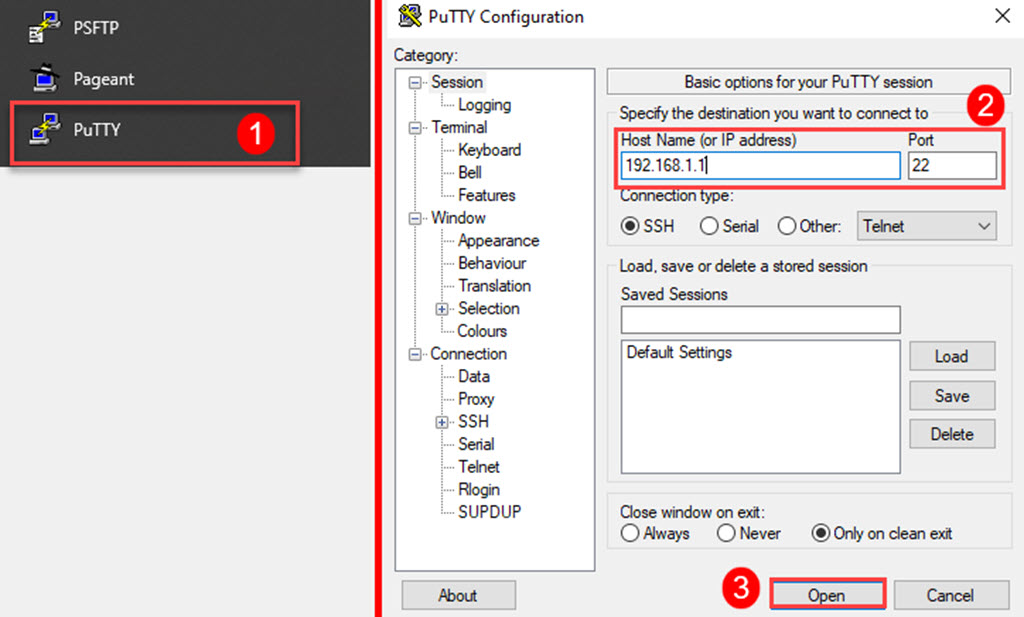Open Rlogin settings category
The image size is (1024, 617).
pos(479,490)
